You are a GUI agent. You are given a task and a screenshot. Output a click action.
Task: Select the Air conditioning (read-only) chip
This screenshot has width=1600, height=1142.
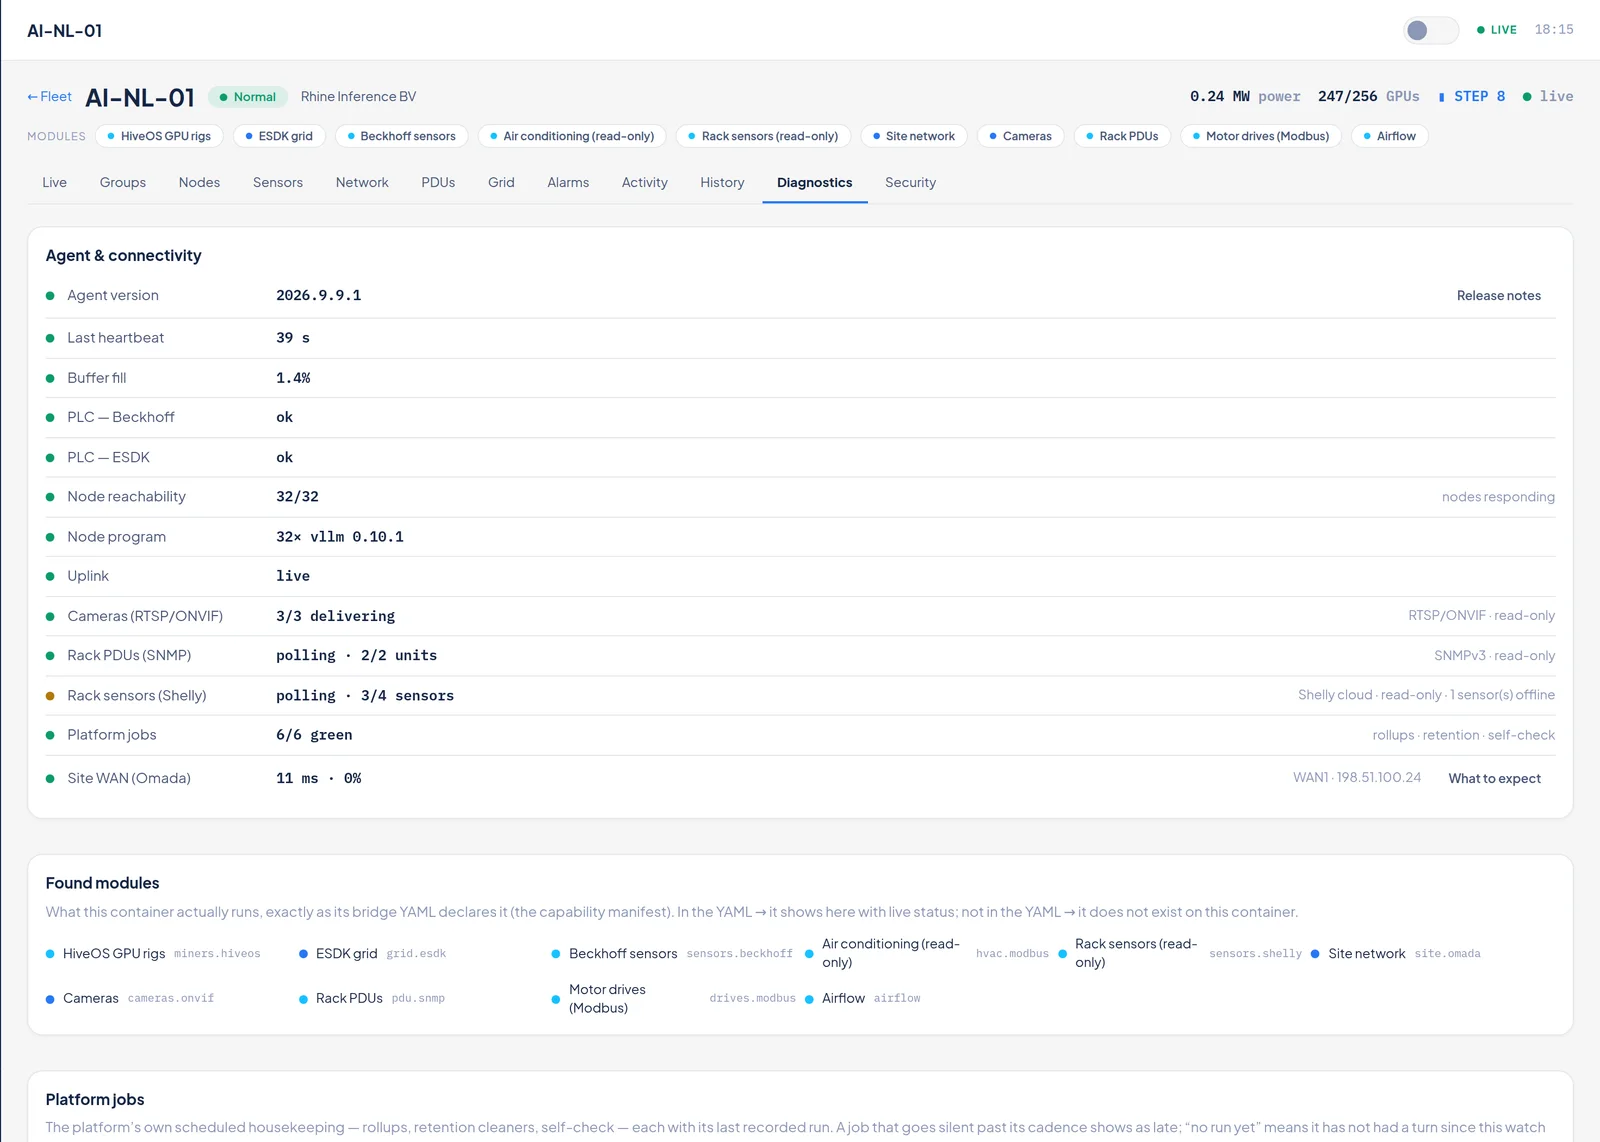572,136
